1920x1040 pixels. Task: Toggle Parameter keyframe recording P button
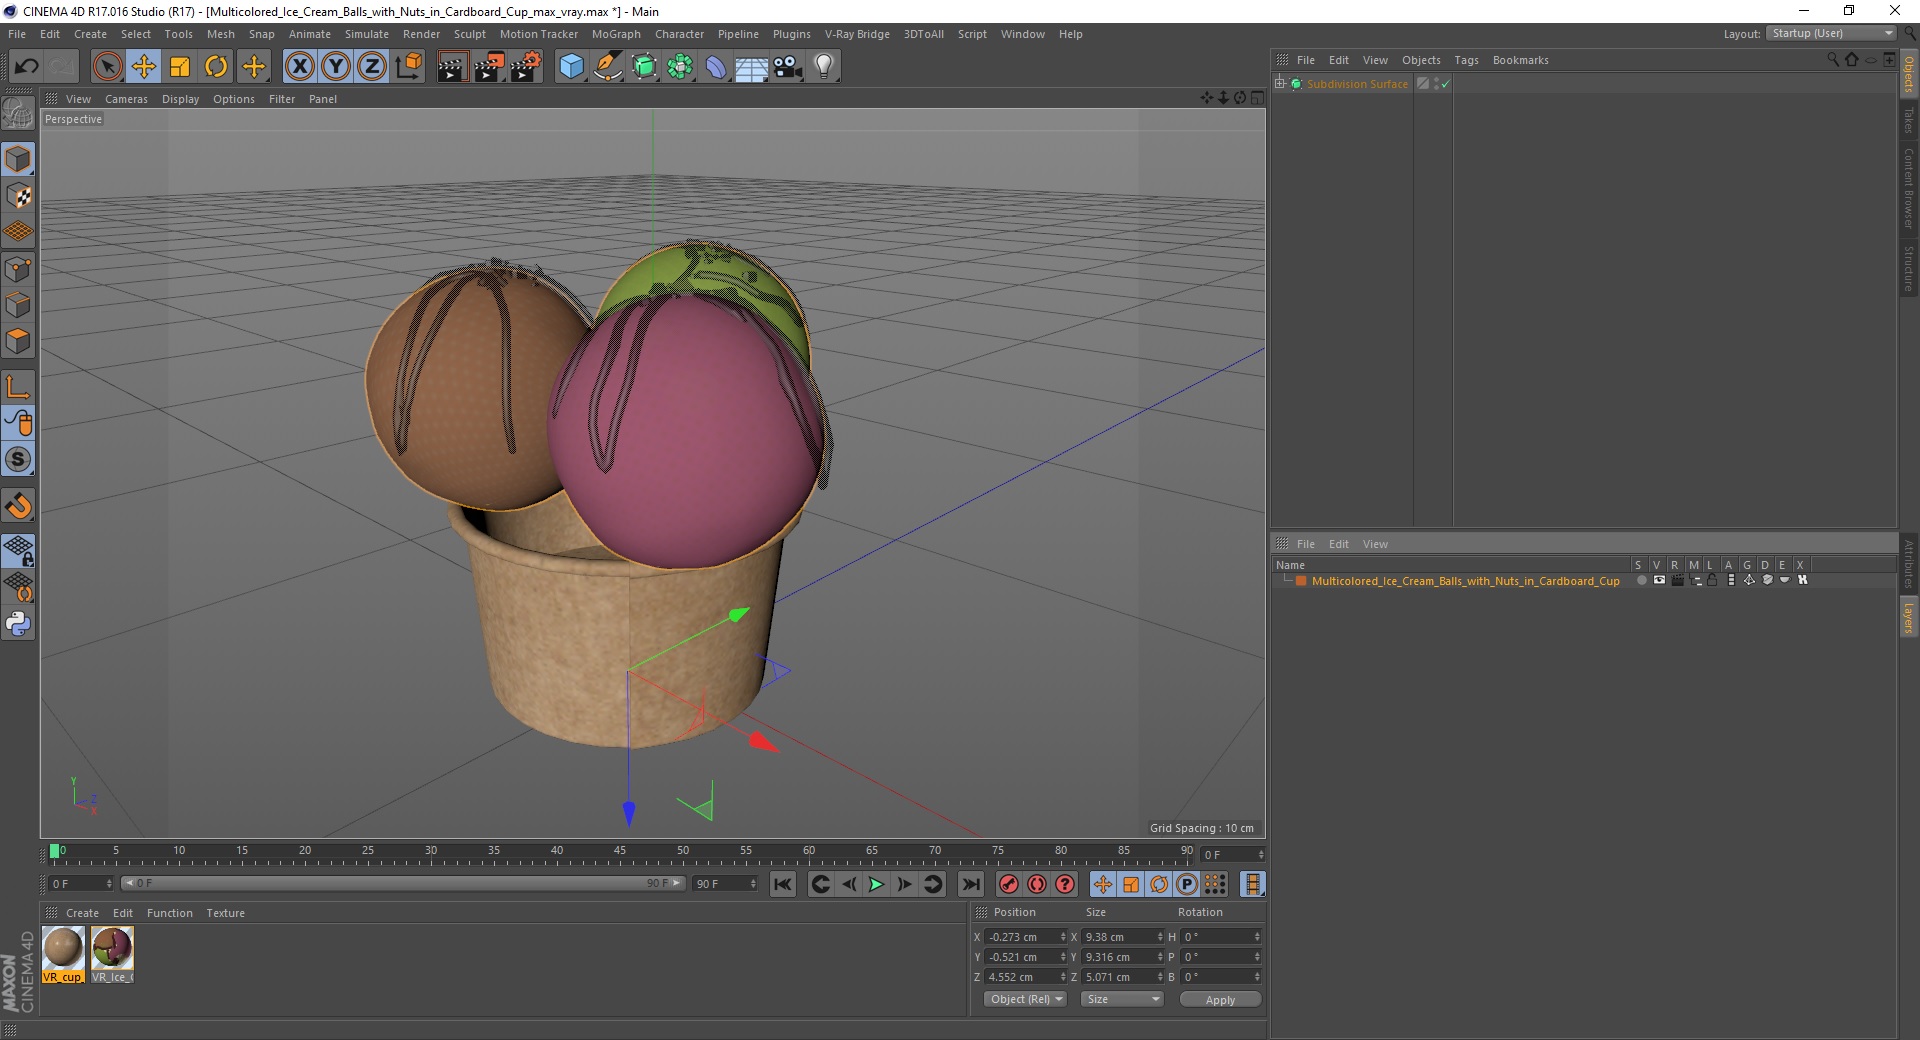tap(1187, 884)
